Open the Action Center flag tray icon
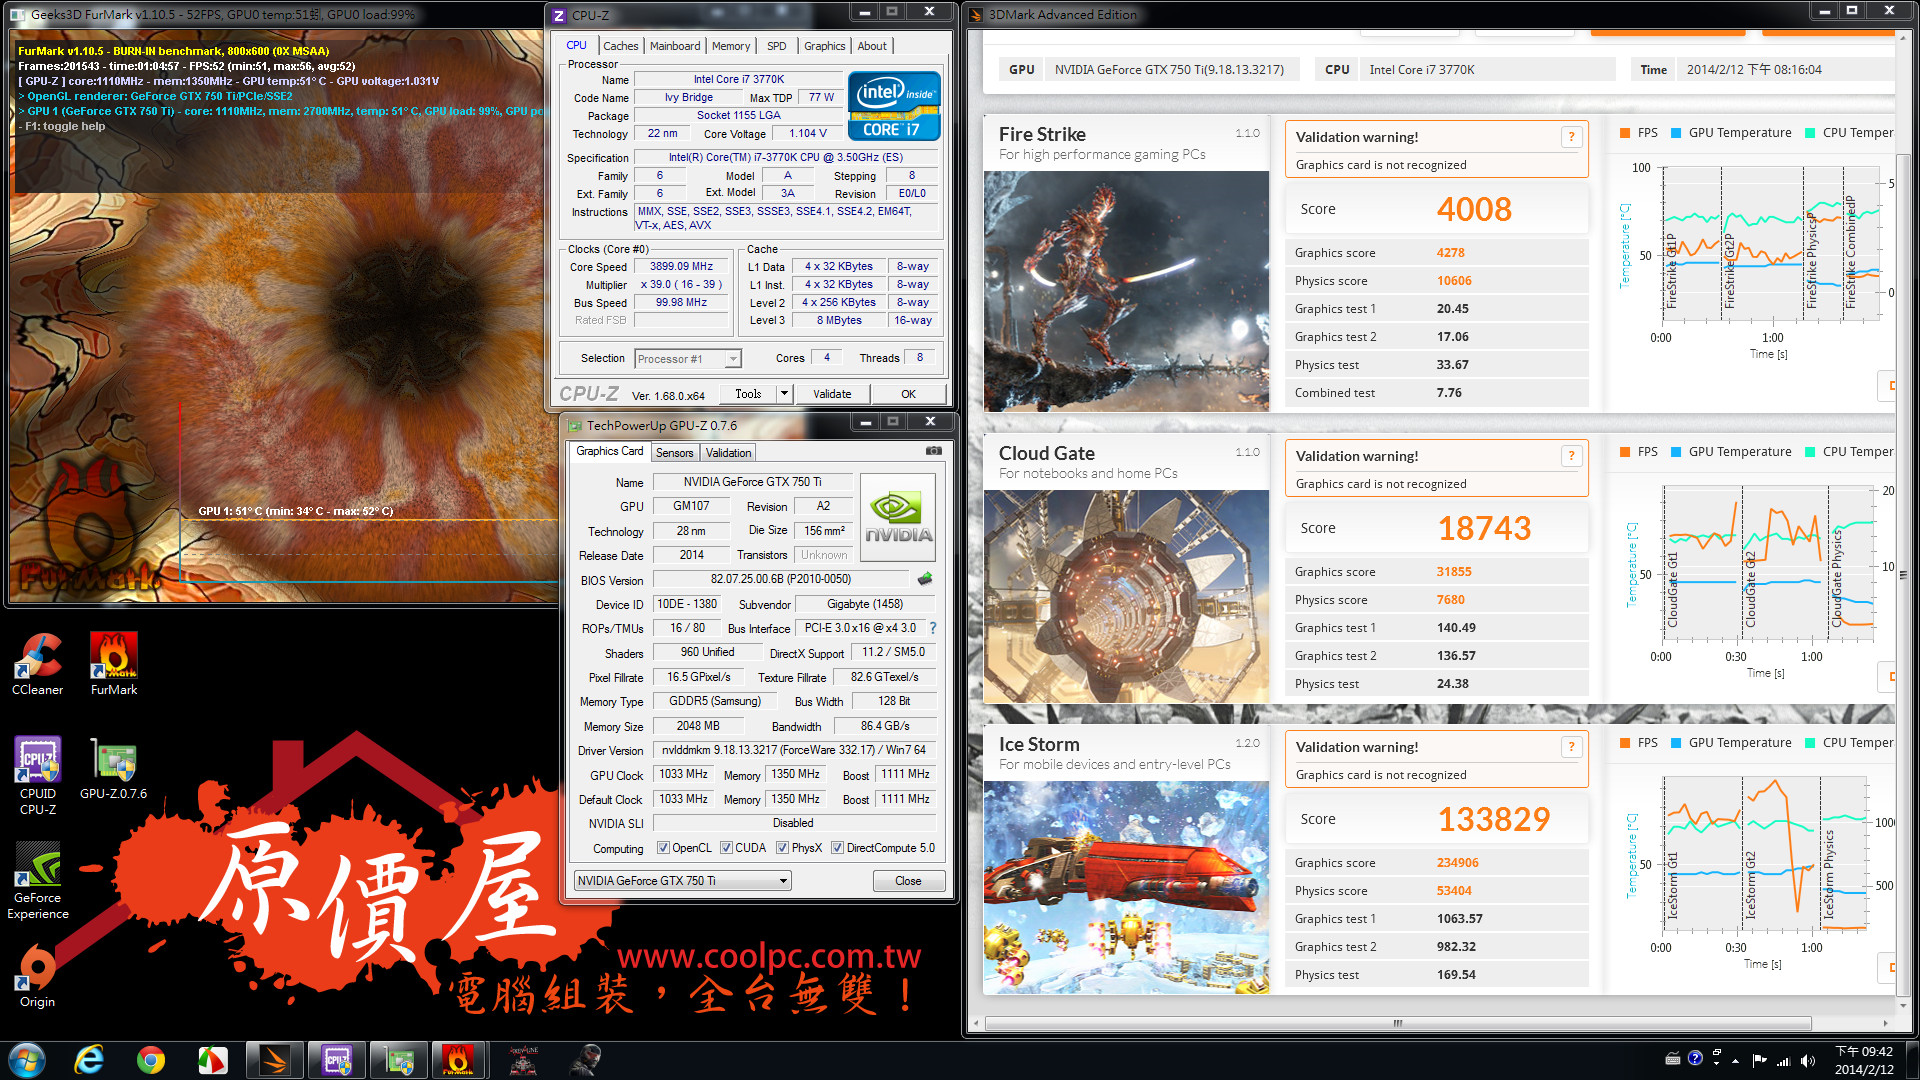1920x1080 pixels. point(1759,1061)
